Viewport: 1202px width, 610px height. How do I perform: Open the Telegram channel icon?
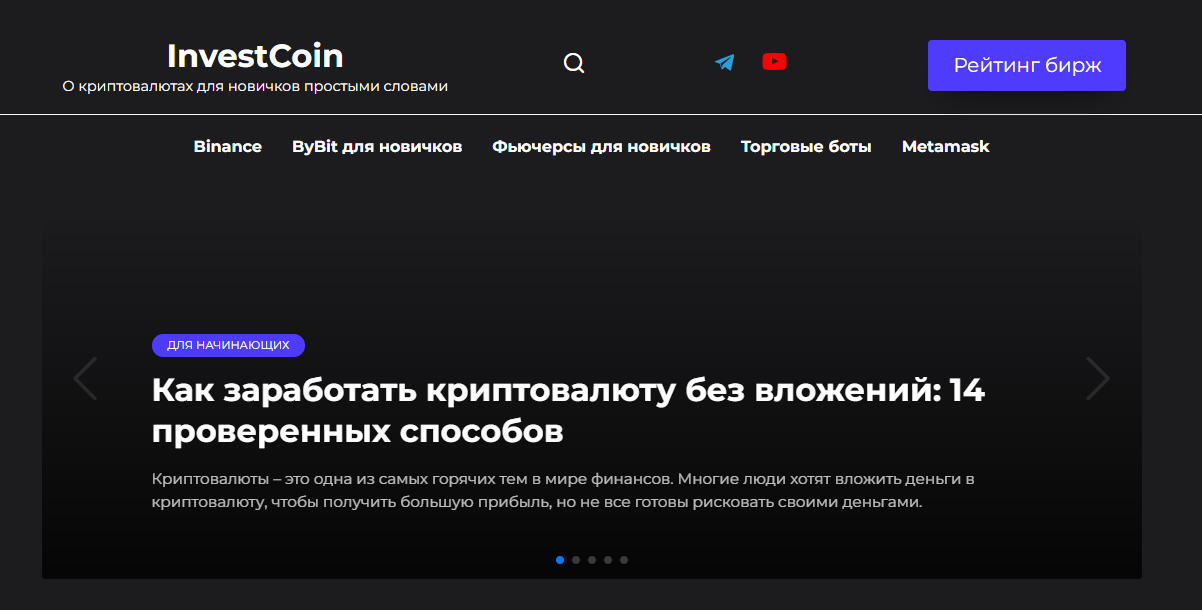coord(725,62)
